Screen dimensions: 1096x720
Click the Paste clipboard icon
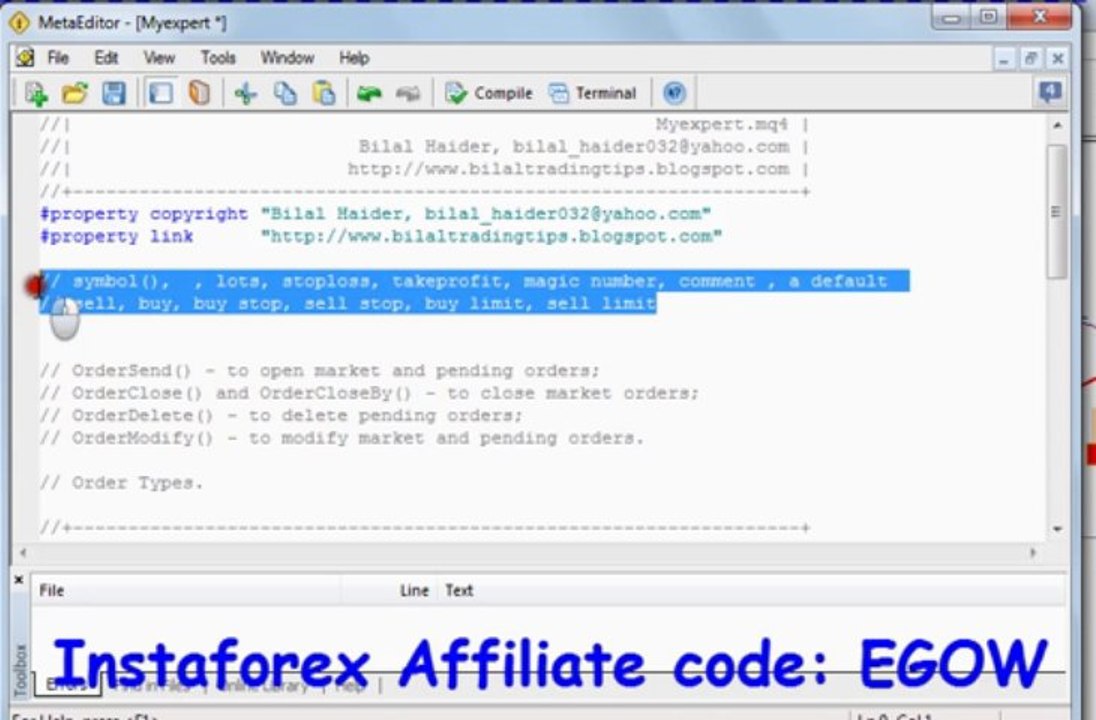(x=324, y=93)
